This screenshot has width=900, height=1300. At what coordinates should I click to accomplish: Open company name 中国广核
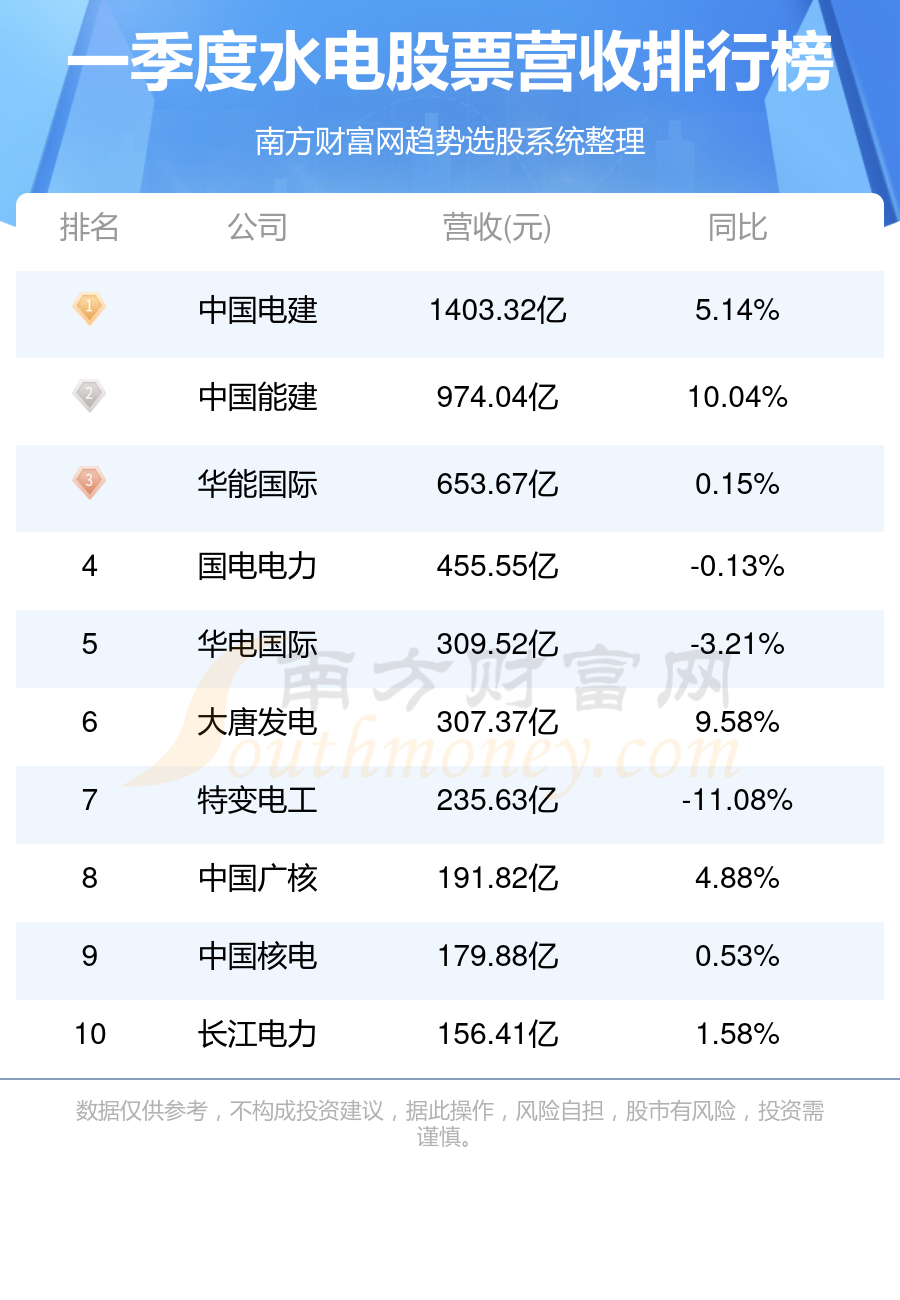pyautogui.click(x=258, y=878)
